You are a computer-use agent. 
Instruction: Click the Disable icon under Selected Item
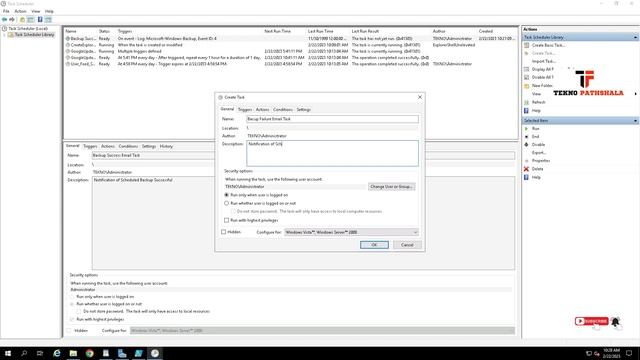pos(527,144)
